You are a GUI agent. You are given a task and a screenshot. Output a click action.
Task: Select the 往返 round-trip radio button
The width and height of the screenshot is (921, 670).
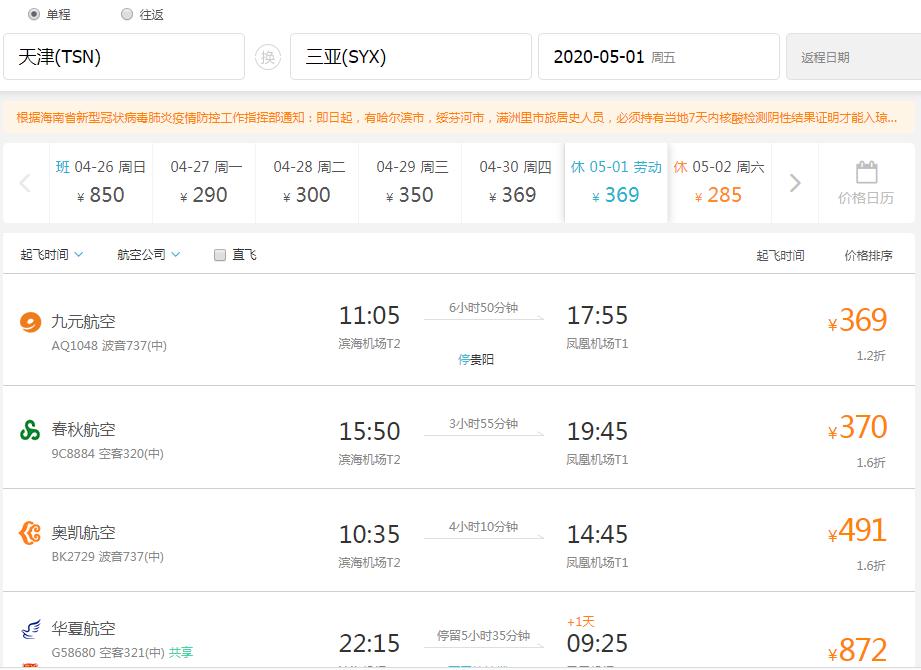(x=128, y=13)
